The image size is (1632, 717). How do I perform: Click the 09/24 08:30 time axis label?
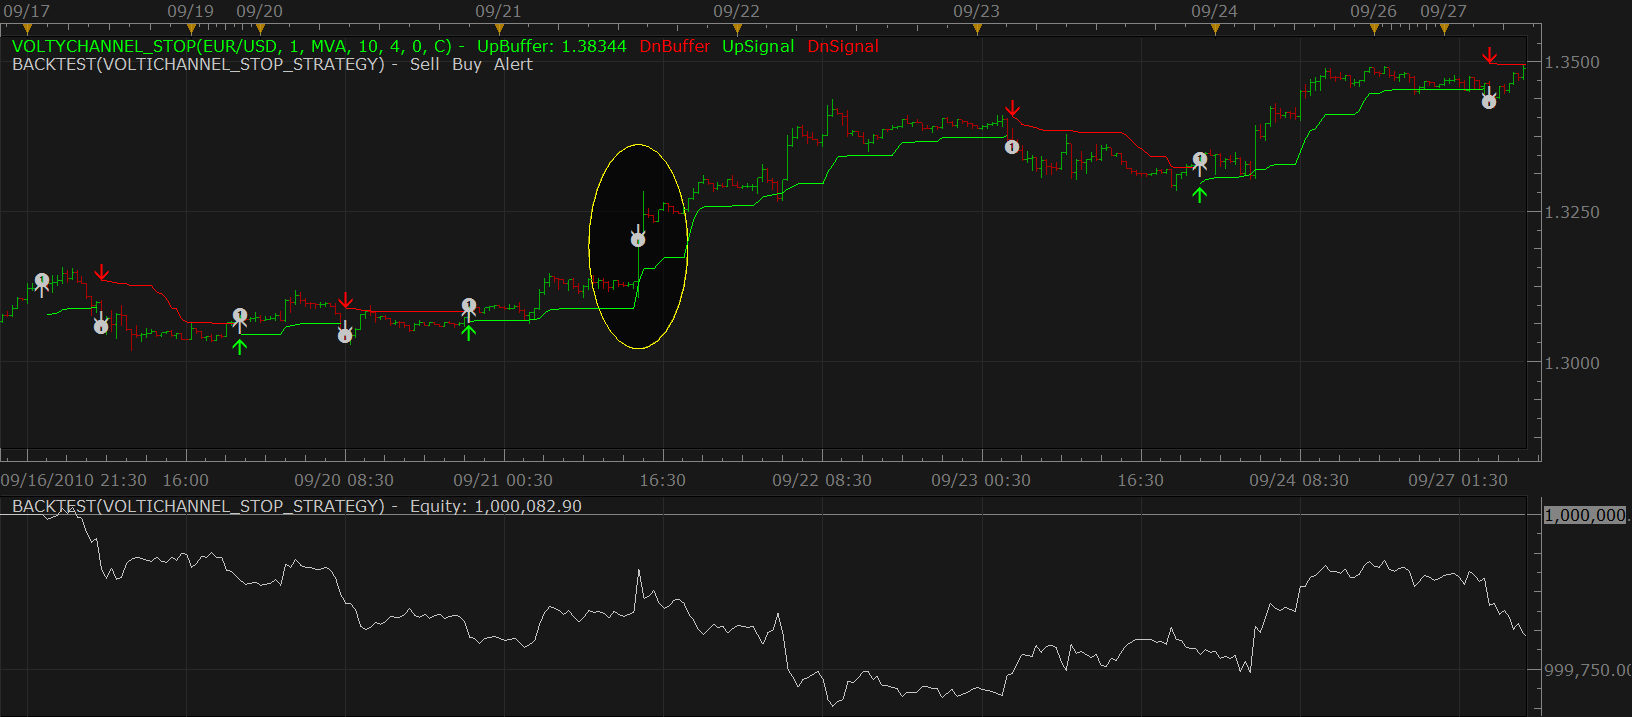pyautogui.click(x=1299, y=480)
